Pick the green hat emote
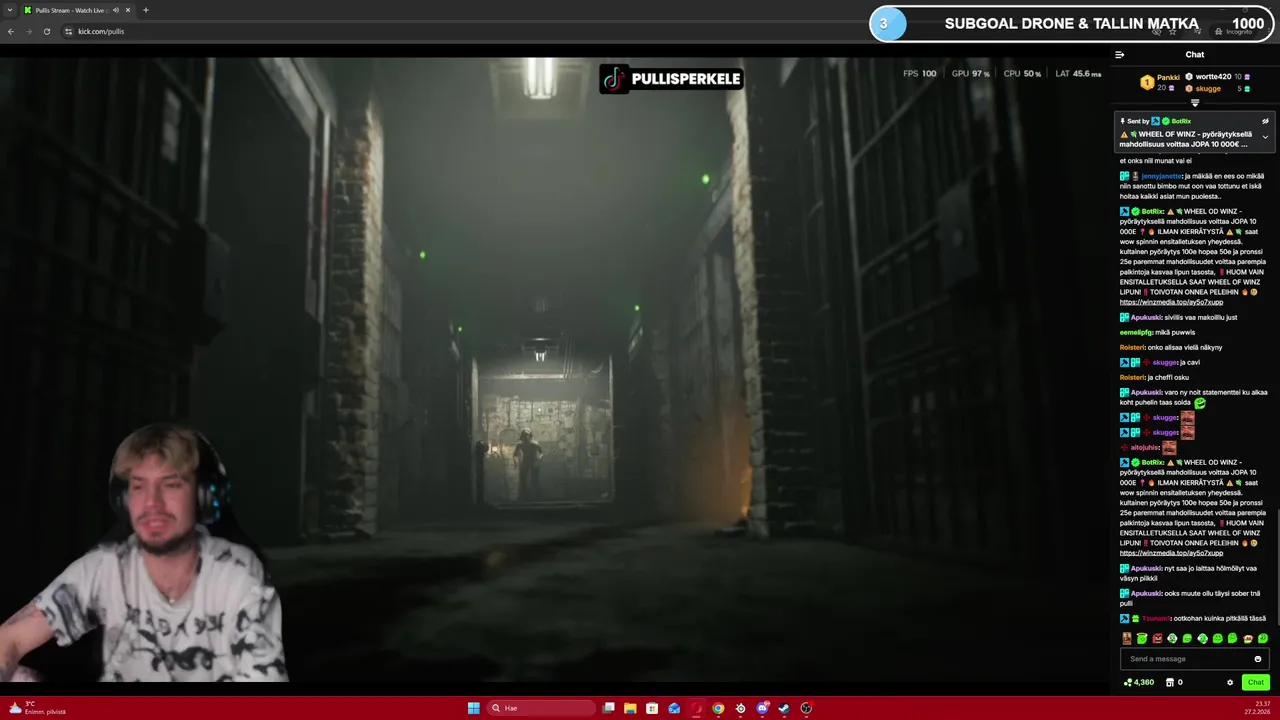The height and width of the screenshot is (720, 1280). tap(1142, 639)
